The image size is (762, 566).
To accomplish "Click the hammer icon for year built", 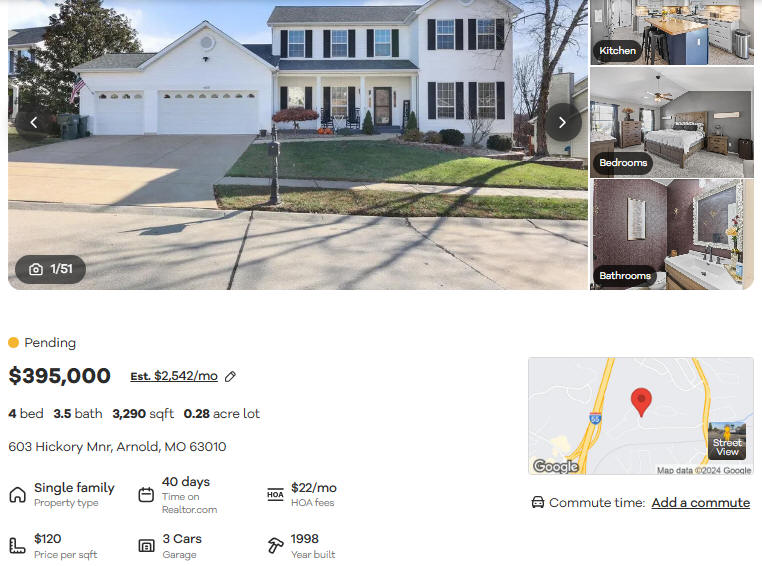I will pos(275,545).
